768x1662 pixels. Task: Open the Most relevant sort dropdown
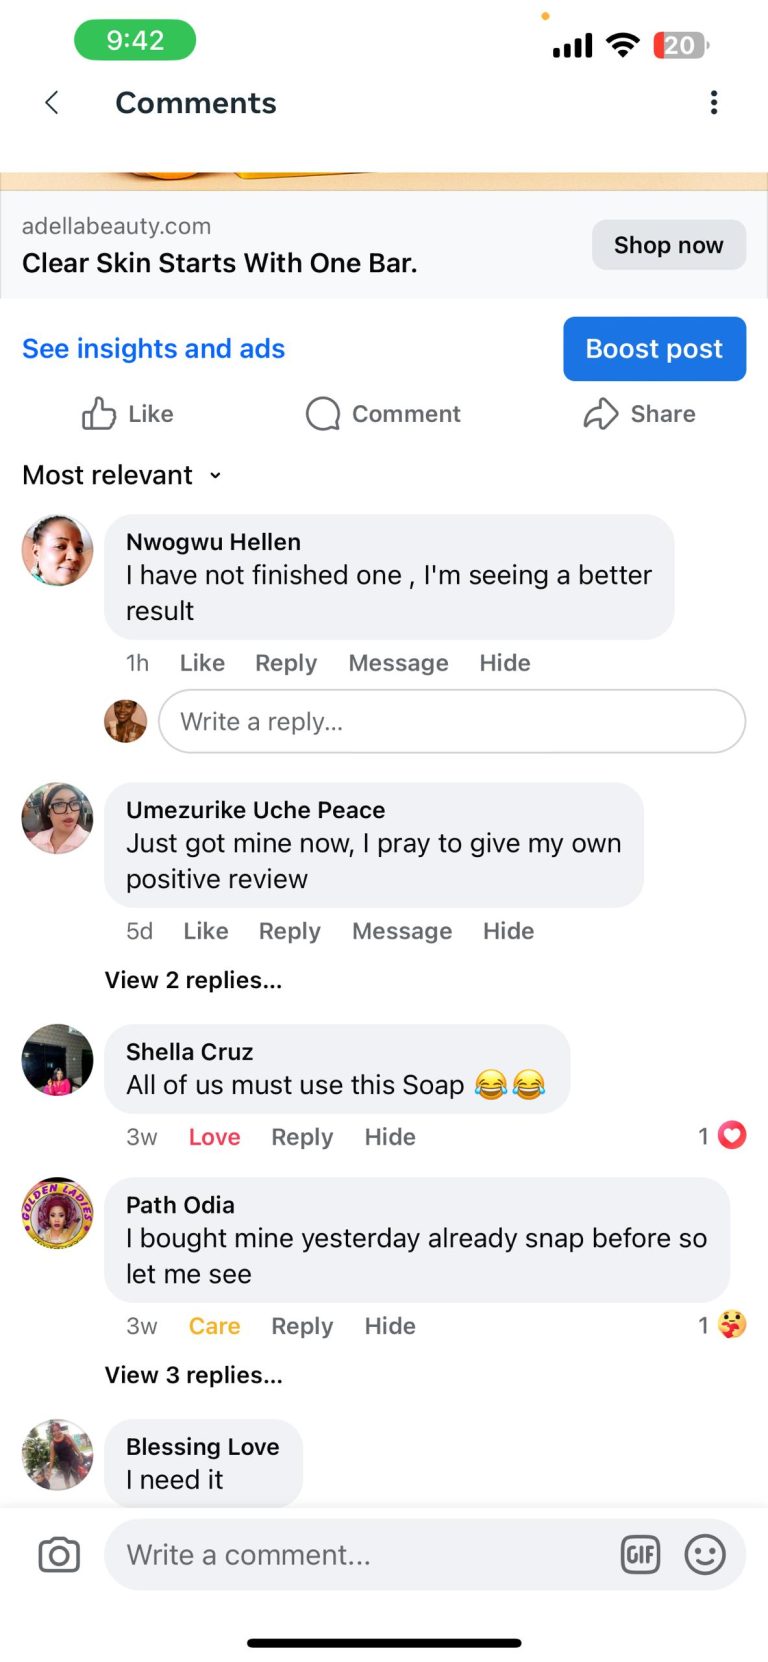tap(121, 475)
